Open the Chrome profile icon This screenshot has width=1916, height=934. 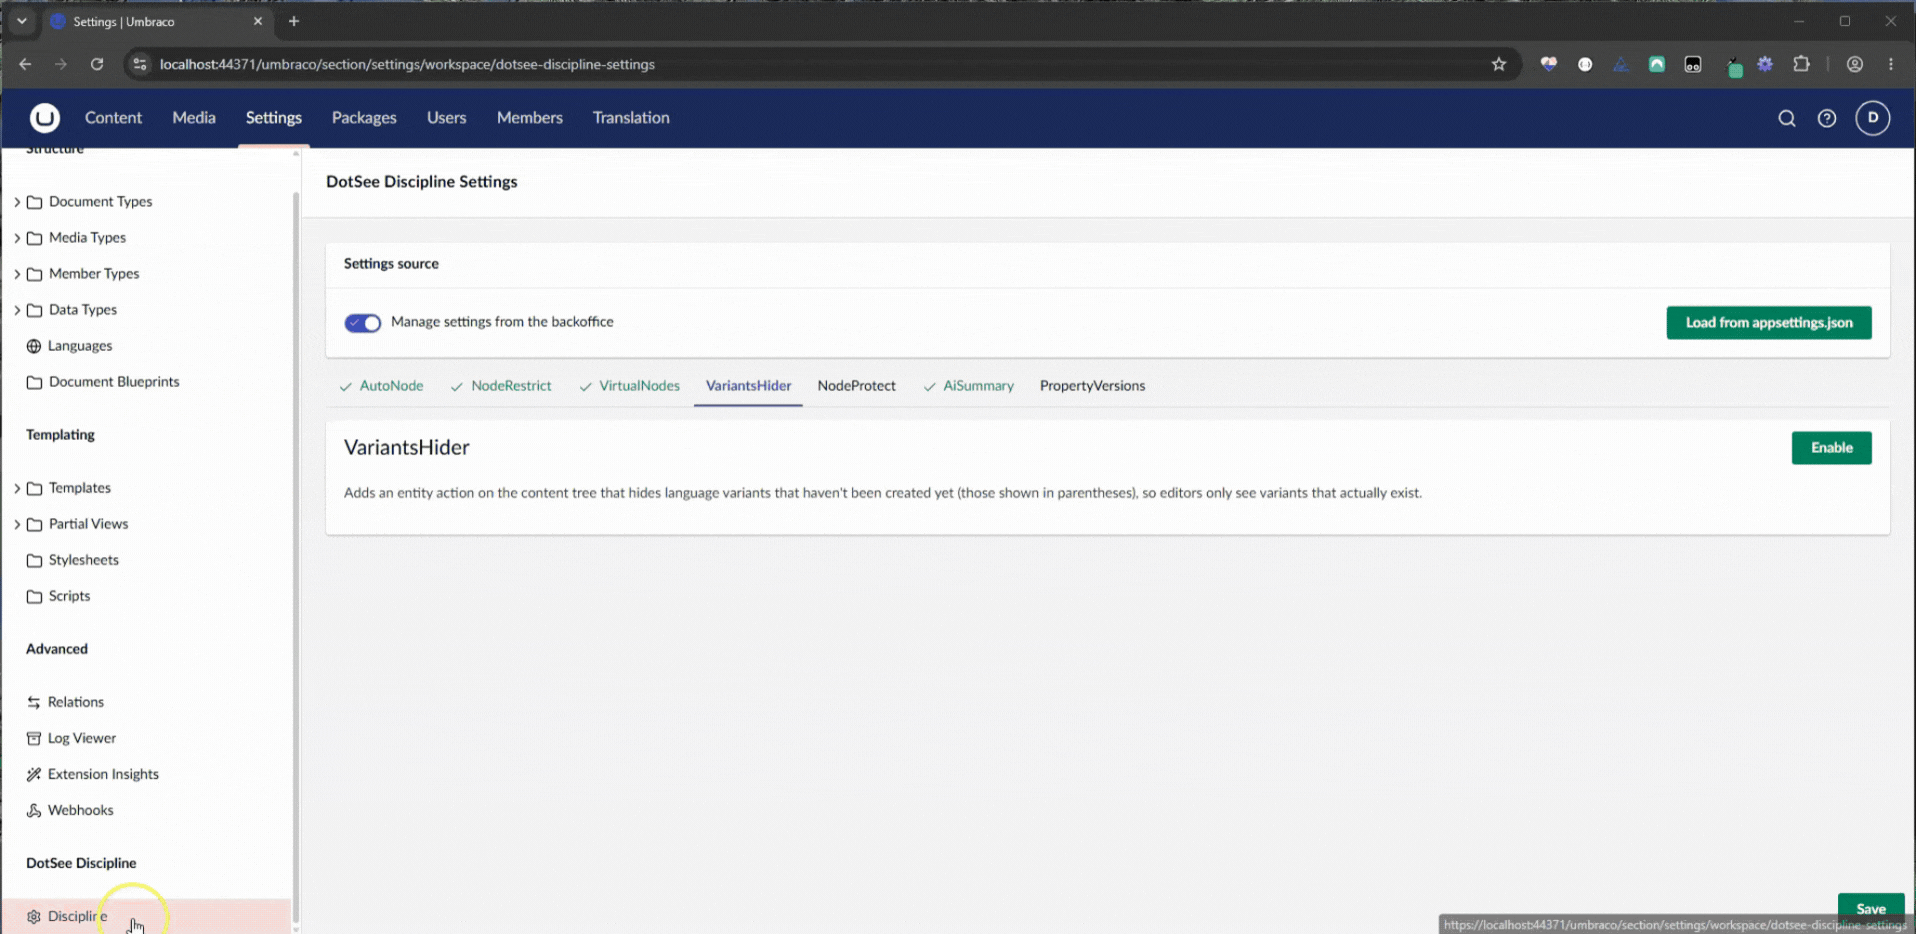[x=1854, y=64]
